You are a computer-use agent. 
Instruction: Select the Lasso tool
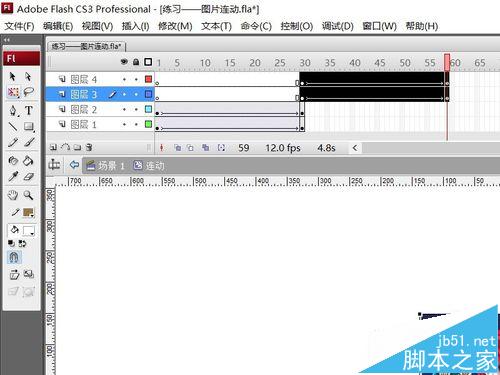point(29,92)
